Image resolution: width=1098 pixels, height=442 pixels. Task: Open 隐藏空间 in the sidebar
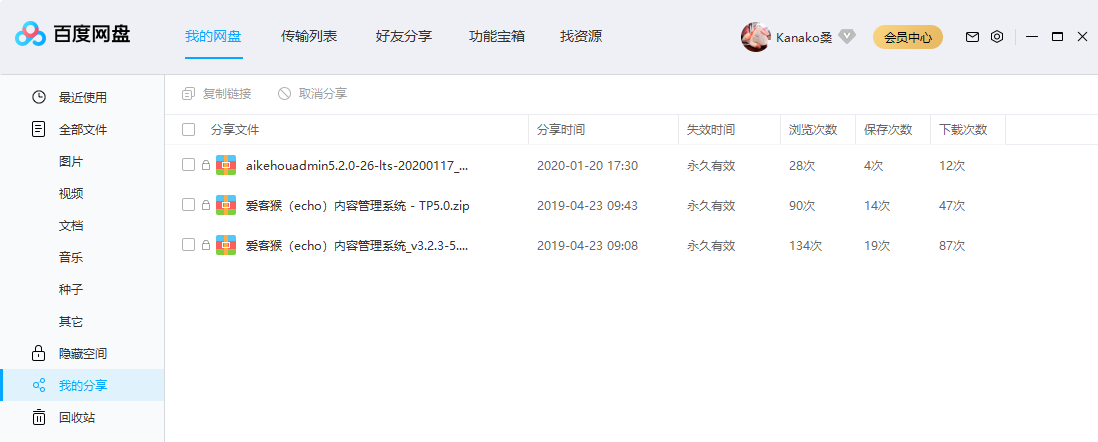[x=83, y=354]
